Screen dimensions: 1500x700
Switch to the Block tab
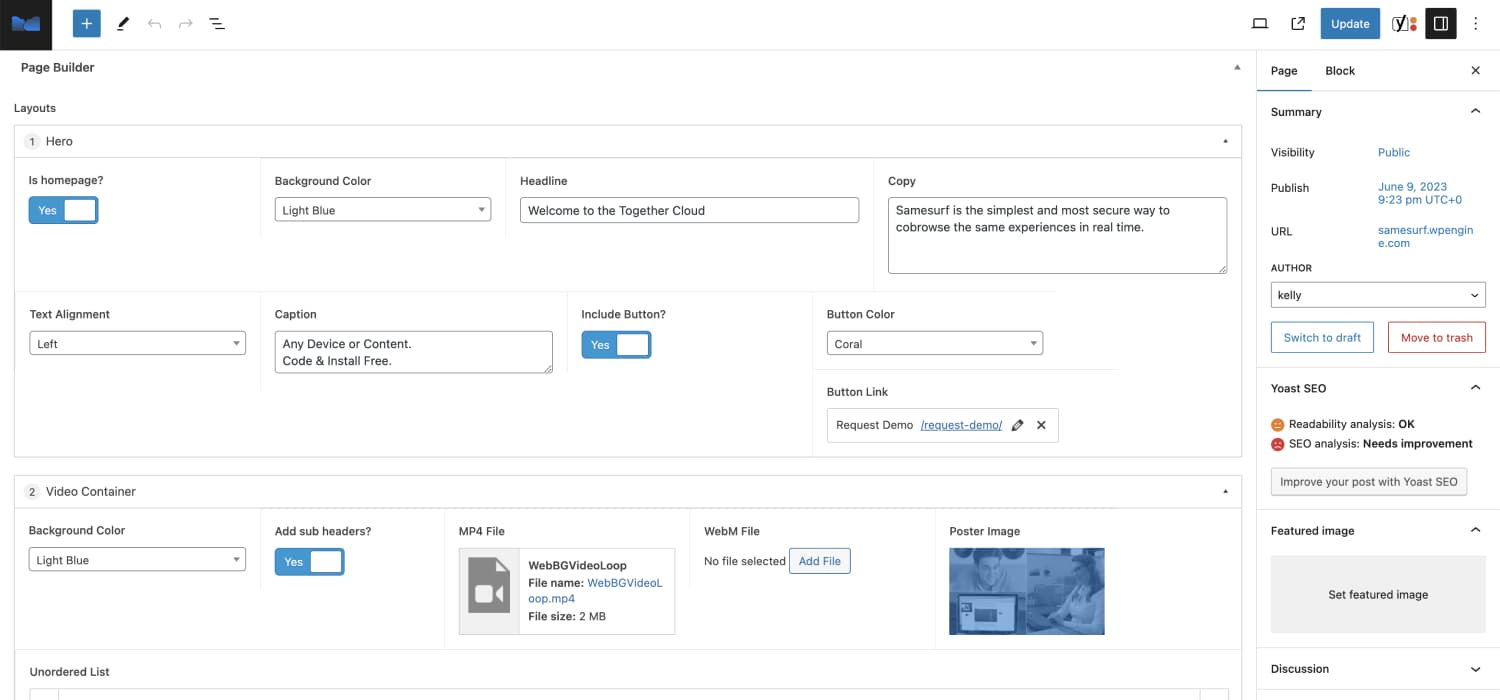(x=1340, y=70)
